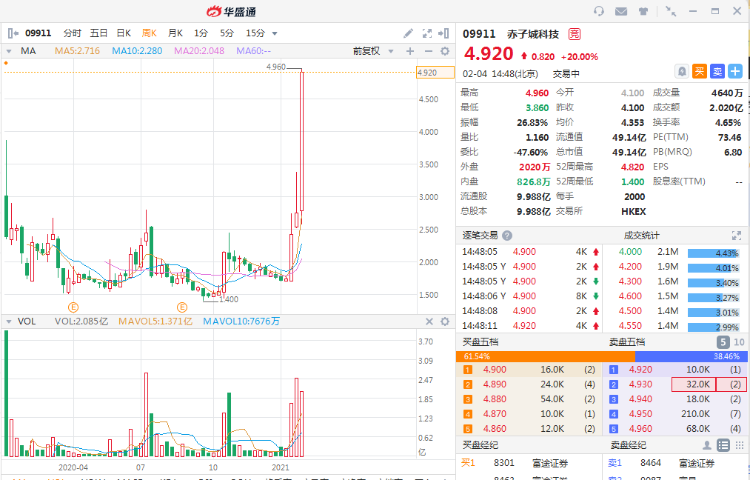Switch broker queue to grid view
Screen dimensions: 750x480
[x=739, y=446]
